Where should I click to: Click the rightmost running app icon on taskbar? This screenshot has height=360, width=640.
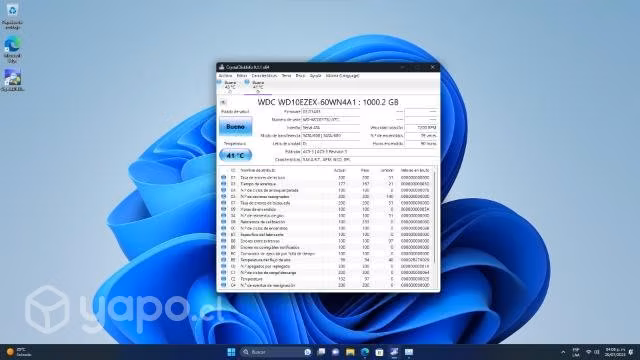click(409, 352)
